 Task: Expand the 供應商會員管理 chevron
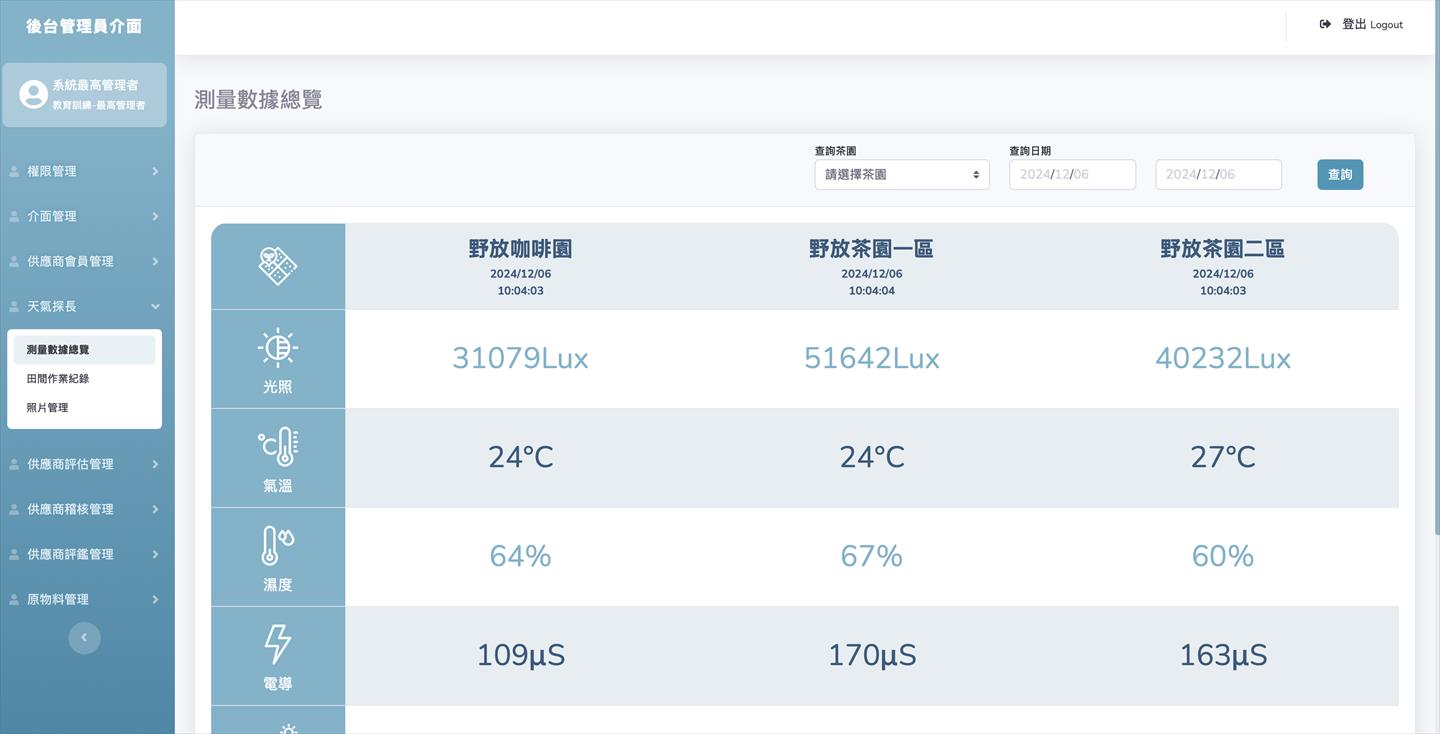(x=155, y=262)
